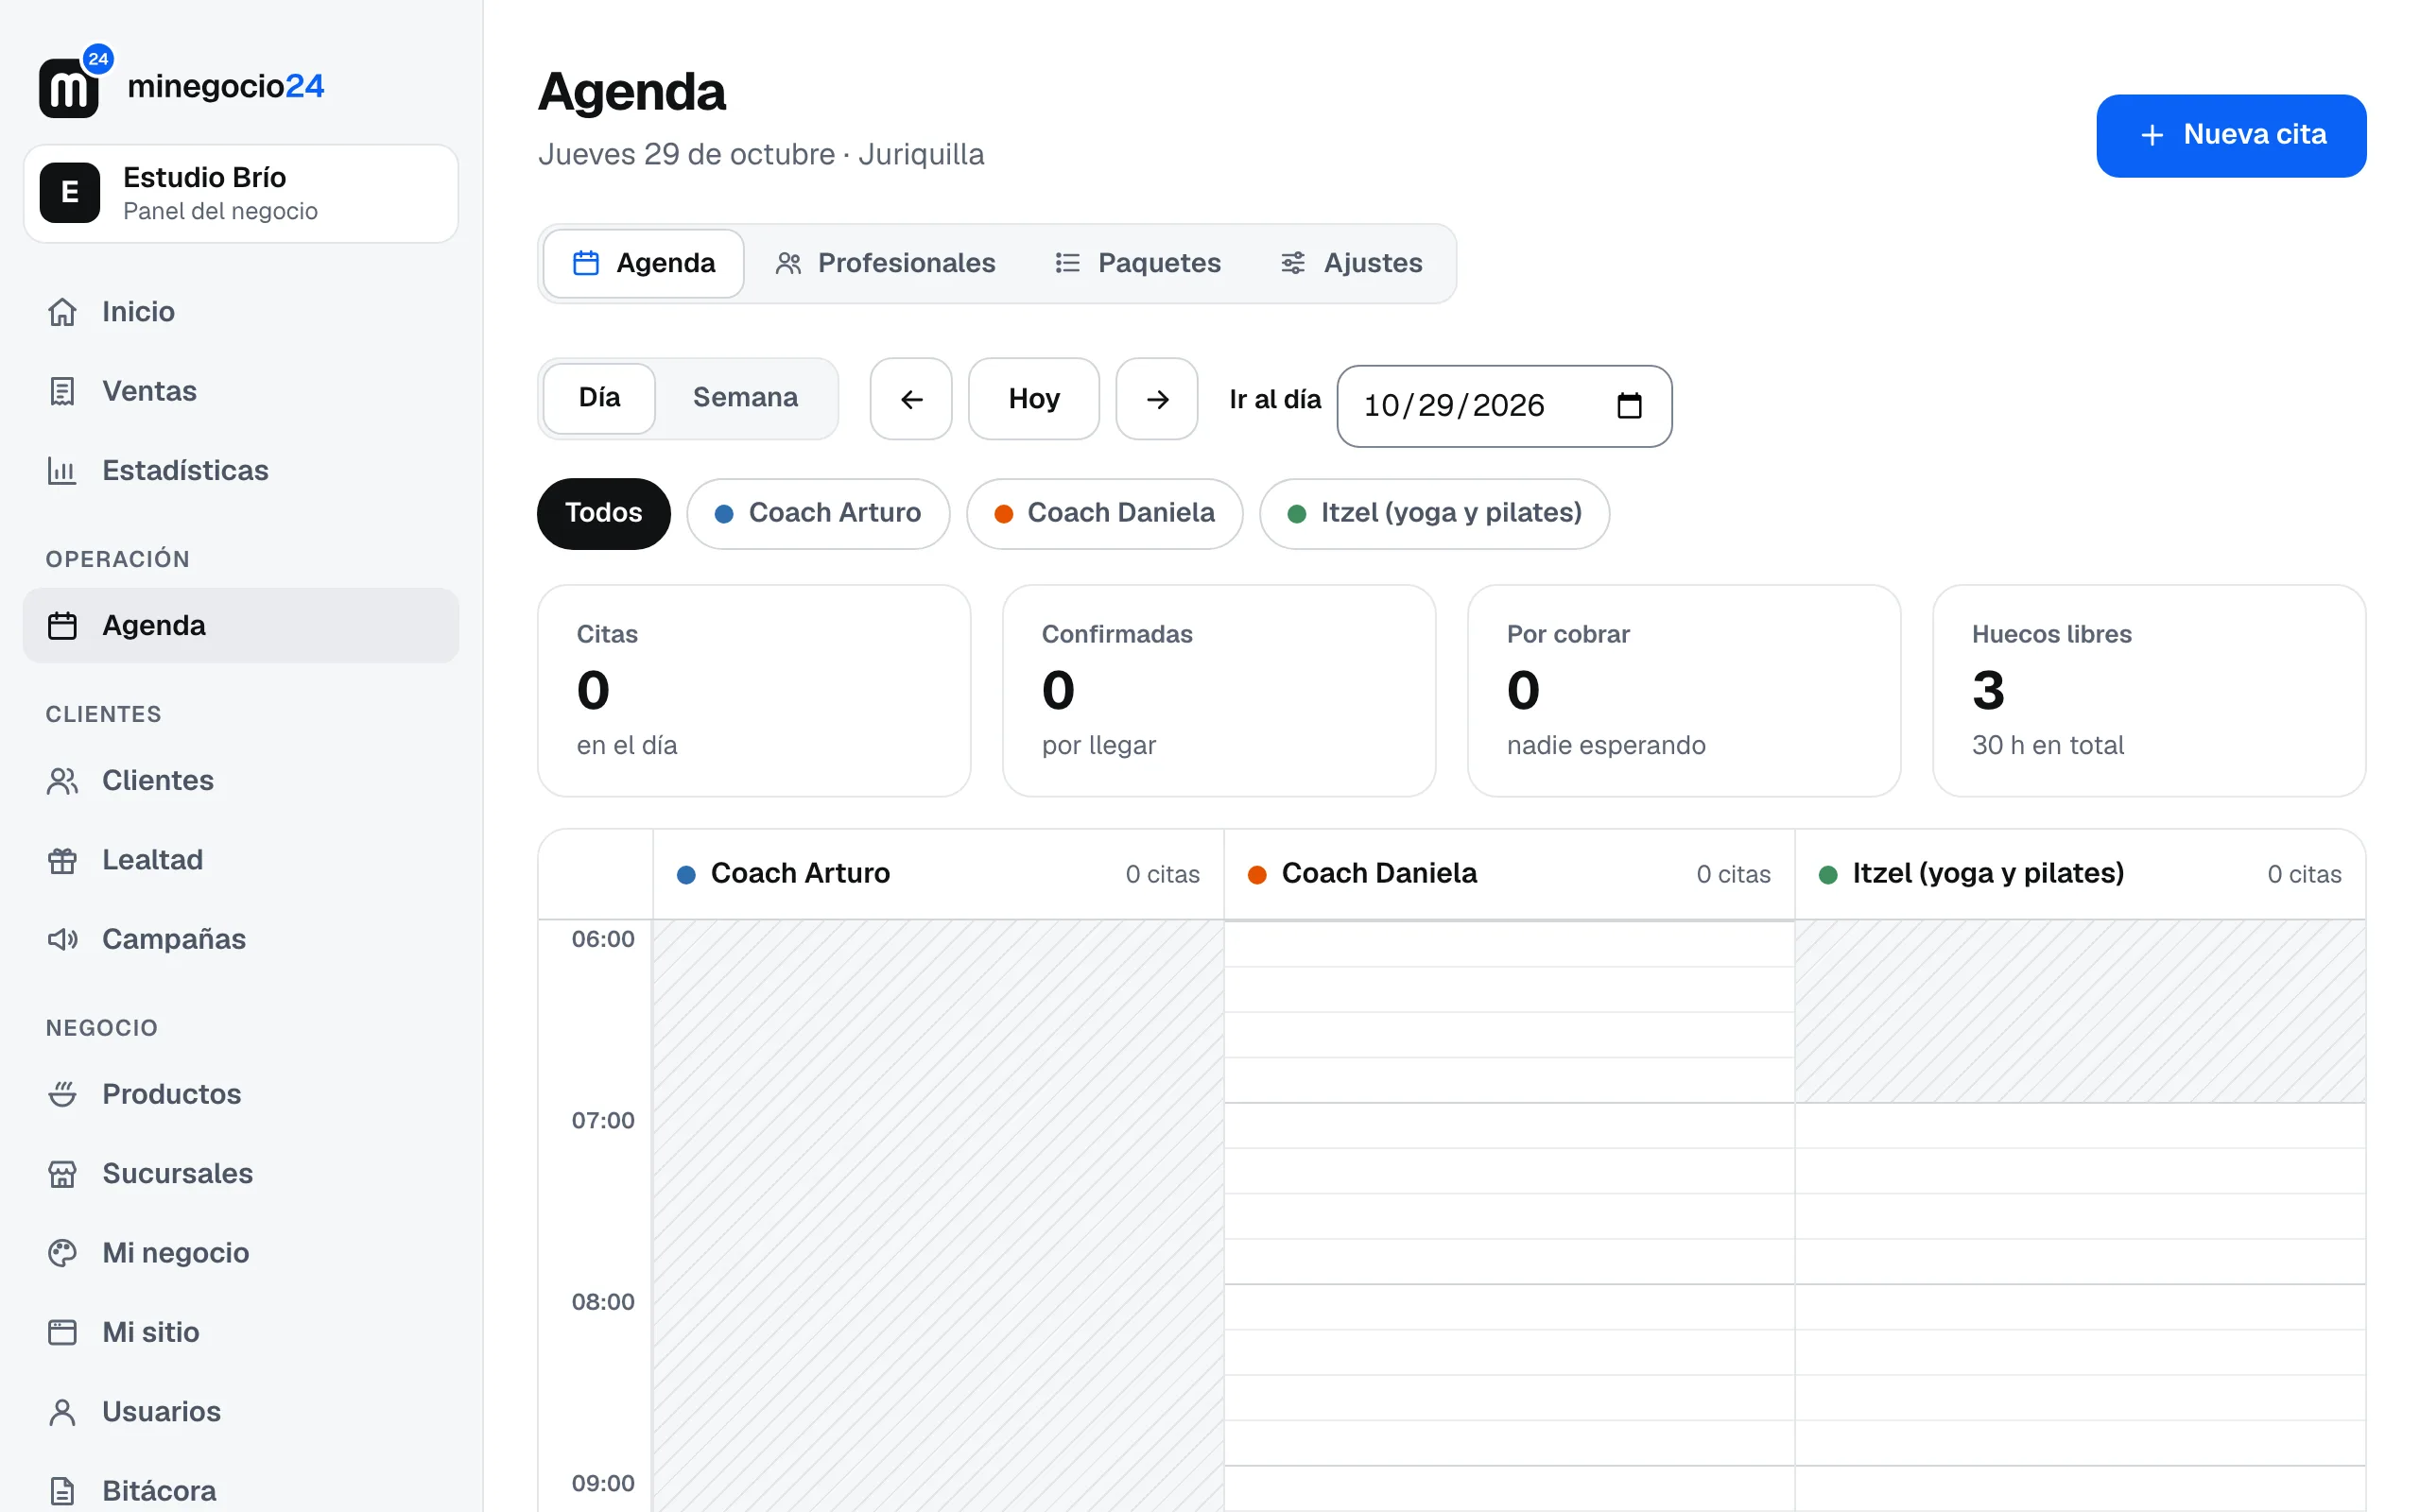Open the Sucursales store icon
The height and width of the screenshot is (1512, 2420).
pos(62,1173)
